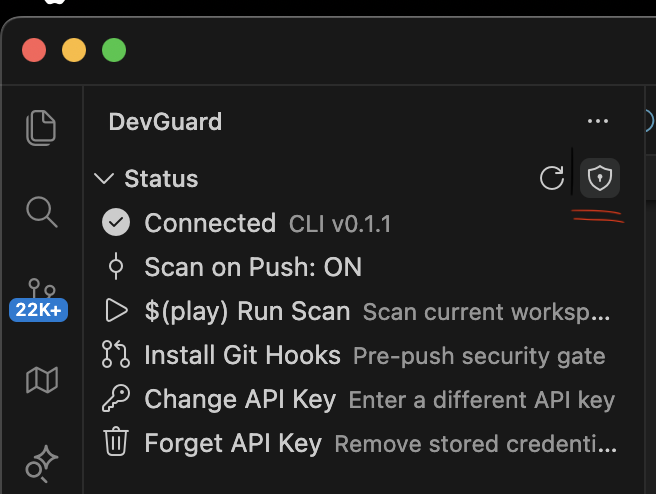
Task: Click the key icon beside Change API Key
Action: pyautogui.click(x=117, y=399)
